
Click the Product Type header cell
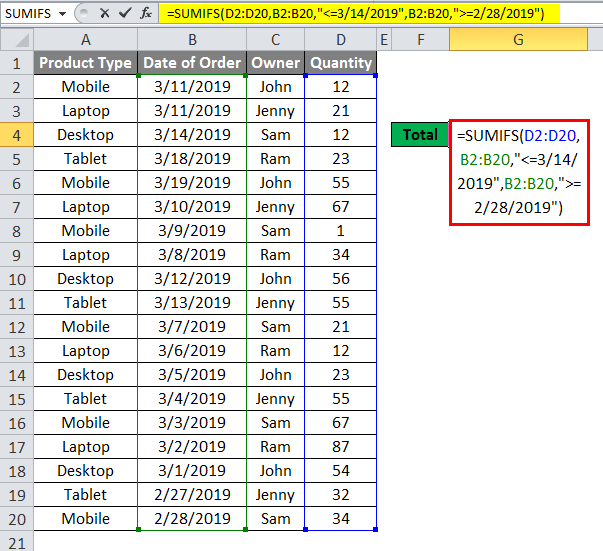click(x=86, y=63)
